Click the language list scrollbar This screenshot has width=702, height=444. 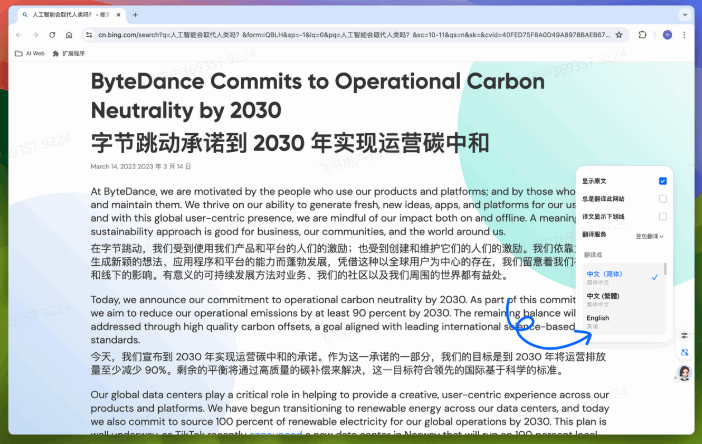click(x=665, y=269)
